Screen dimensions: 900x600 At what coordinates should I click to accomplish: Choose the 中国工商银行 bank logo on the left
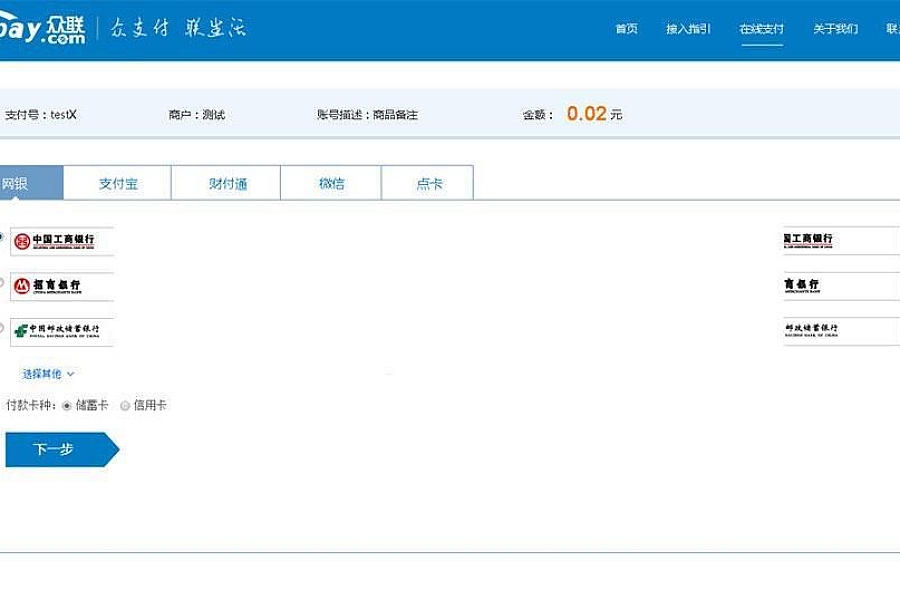coord(62,241)
